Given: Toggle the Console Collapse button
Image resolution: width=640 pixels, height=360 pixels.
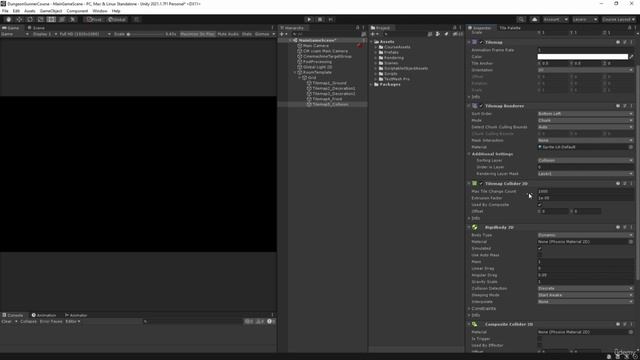Looking at the screenshot, I should click(28, 322).
